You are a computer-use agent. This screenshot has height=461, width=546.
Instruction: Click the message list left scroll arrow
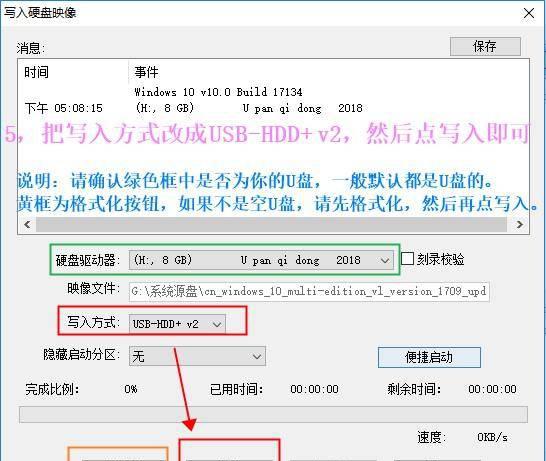point(27,225)
